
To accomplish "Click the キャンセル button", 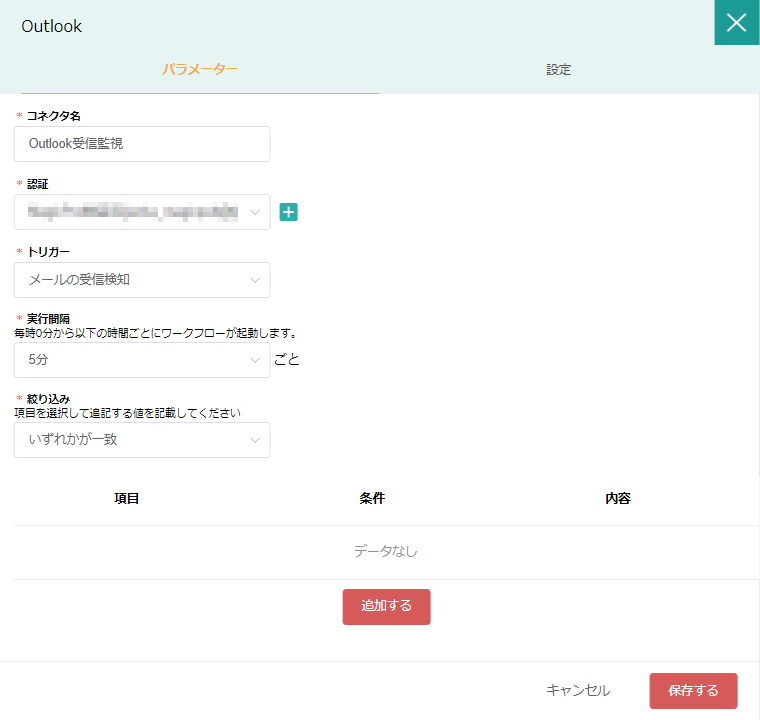I will 578,690.
